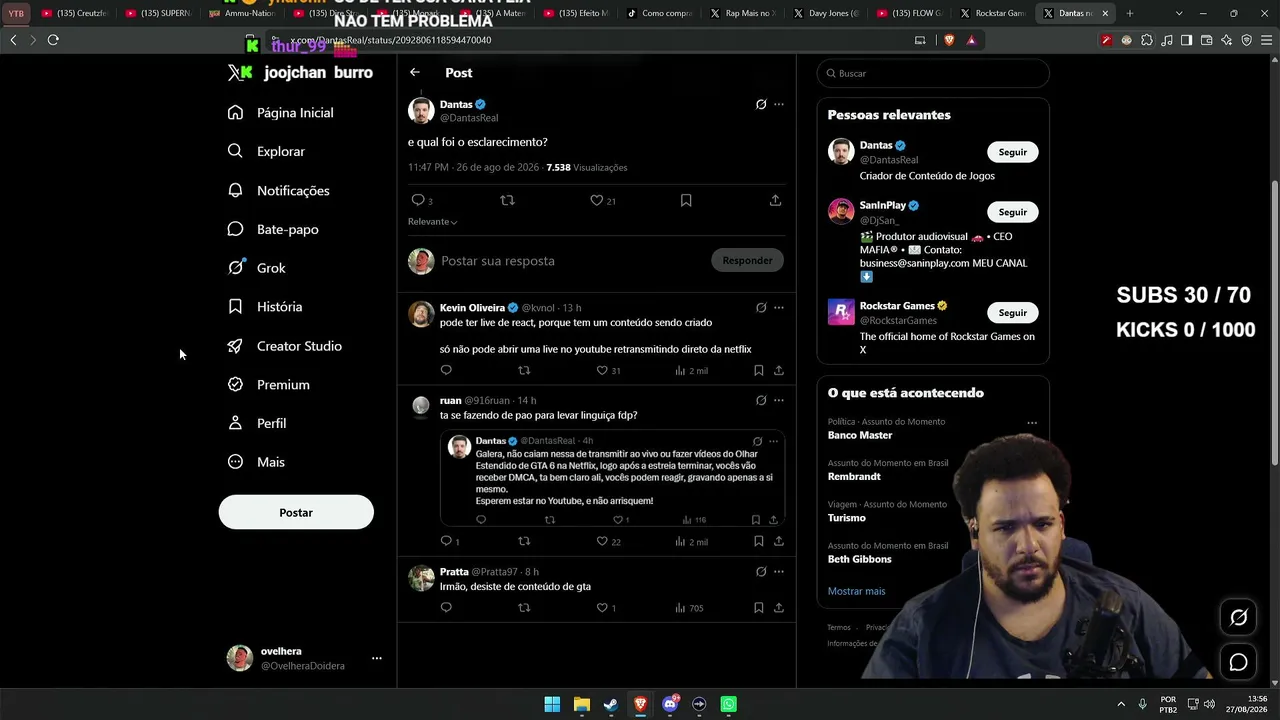Viewport: 1280px width, 720px height.
Task: Click the Postar button
Action: 296,512
